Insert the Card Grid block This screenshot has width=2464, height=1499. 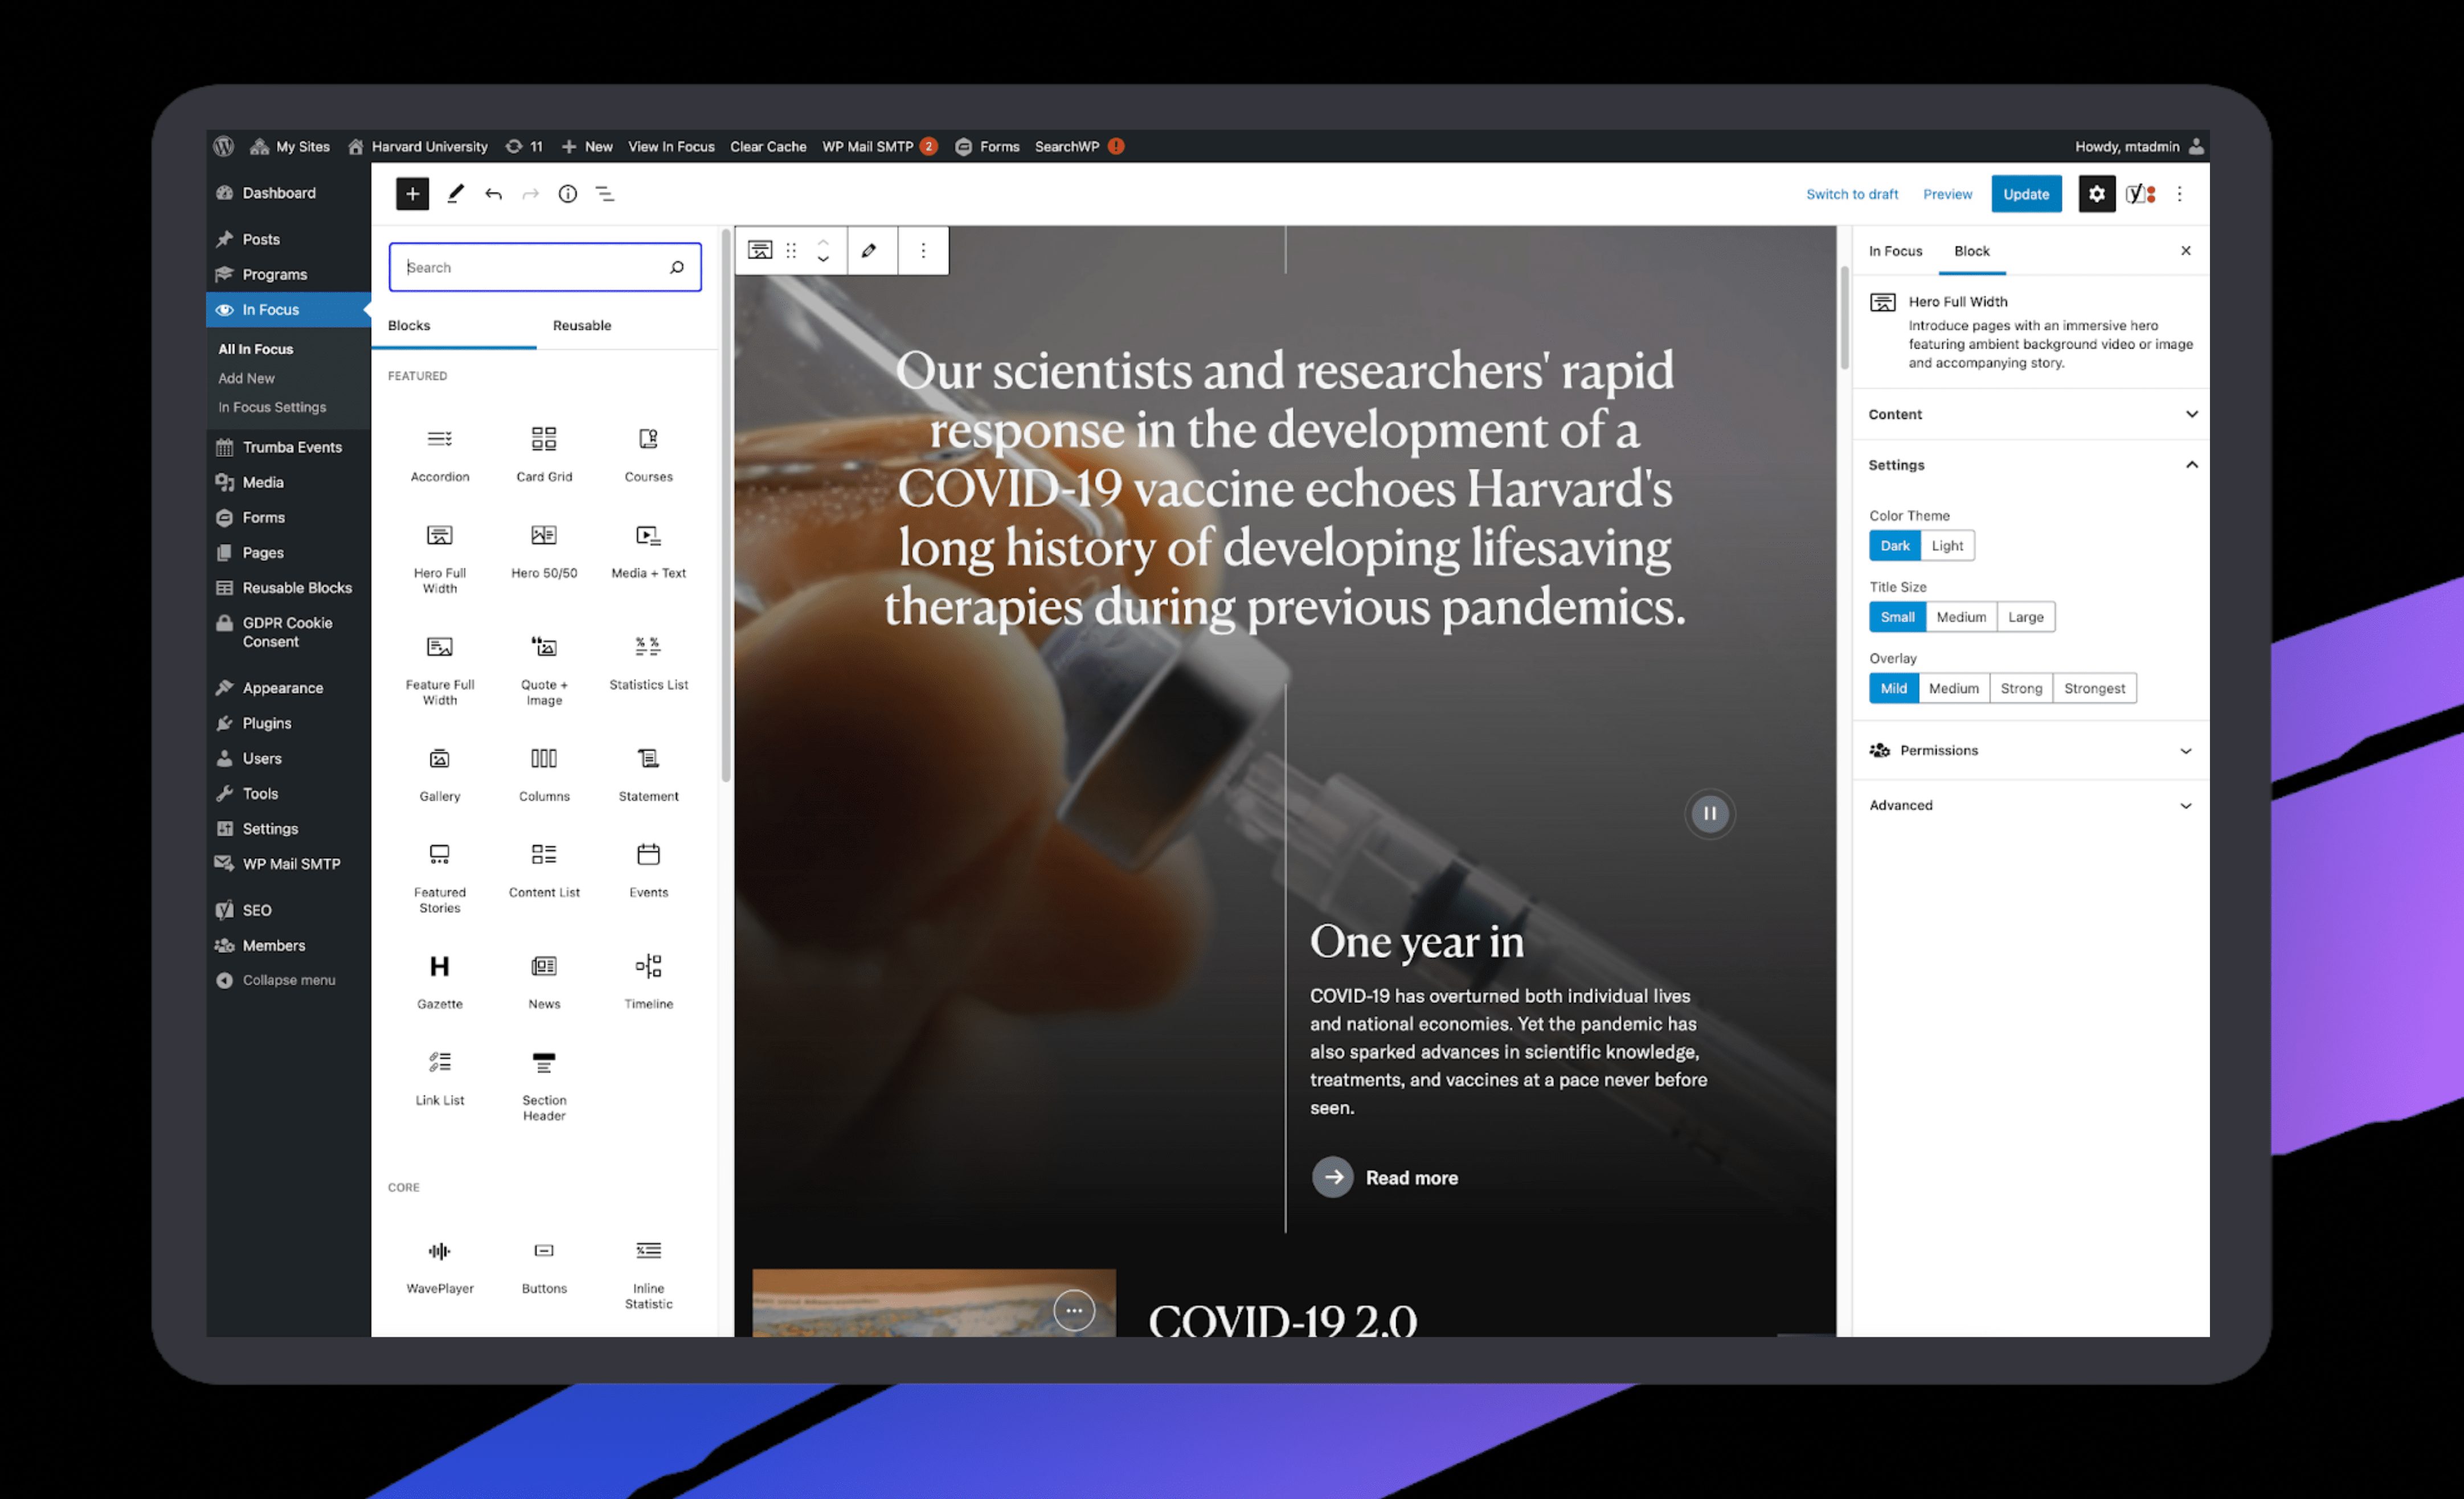point(544,454)
